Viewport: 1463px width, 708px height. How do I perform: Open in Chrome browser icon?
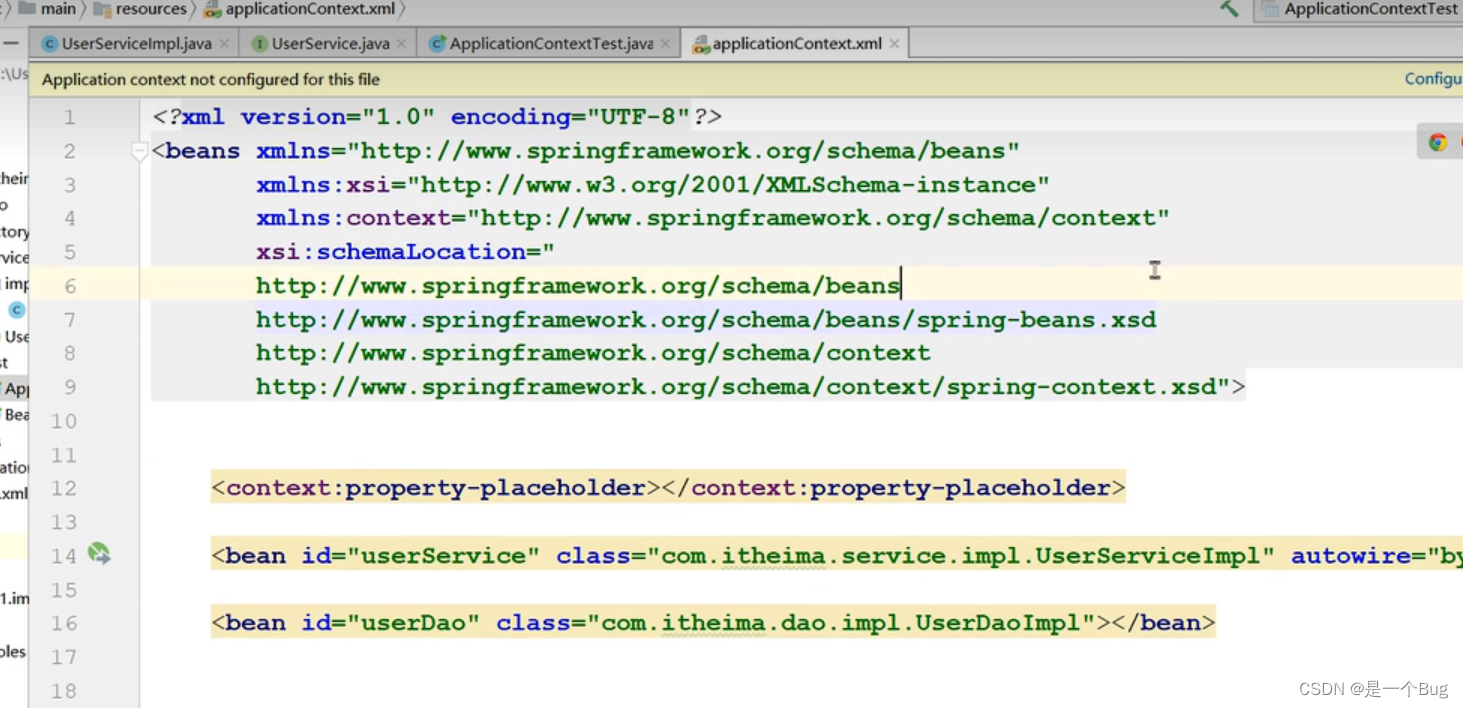1438,142
